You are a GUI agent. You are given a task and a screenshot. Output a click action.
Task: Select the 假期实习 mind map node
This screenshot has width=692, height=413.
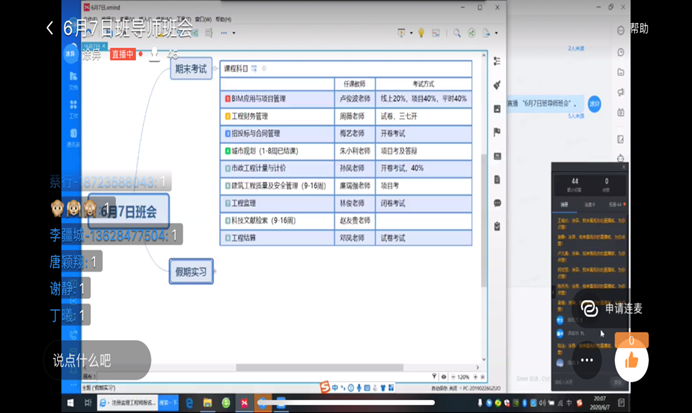coord(190,271)
